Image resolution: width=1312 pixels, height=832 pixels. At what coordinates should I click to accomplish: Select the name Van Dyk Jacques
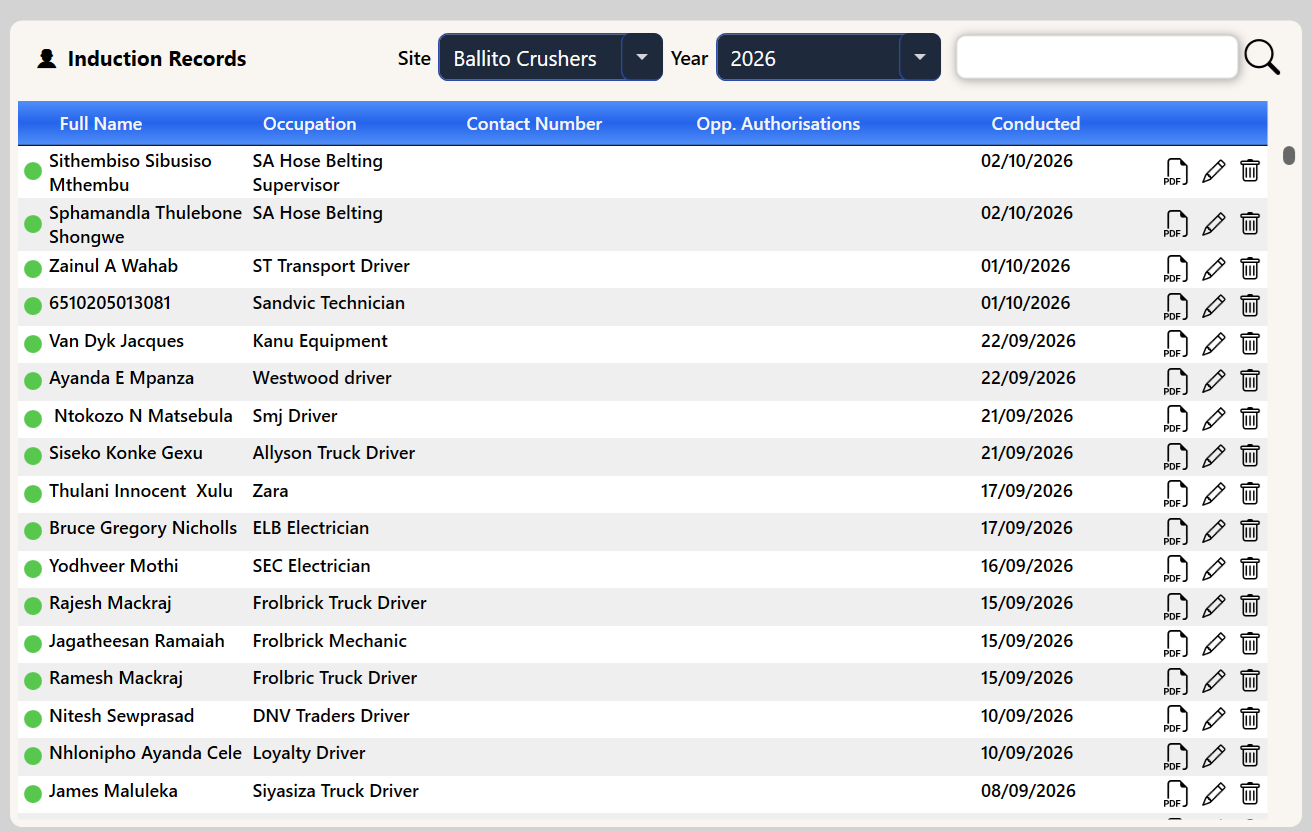tap(117, 341)
